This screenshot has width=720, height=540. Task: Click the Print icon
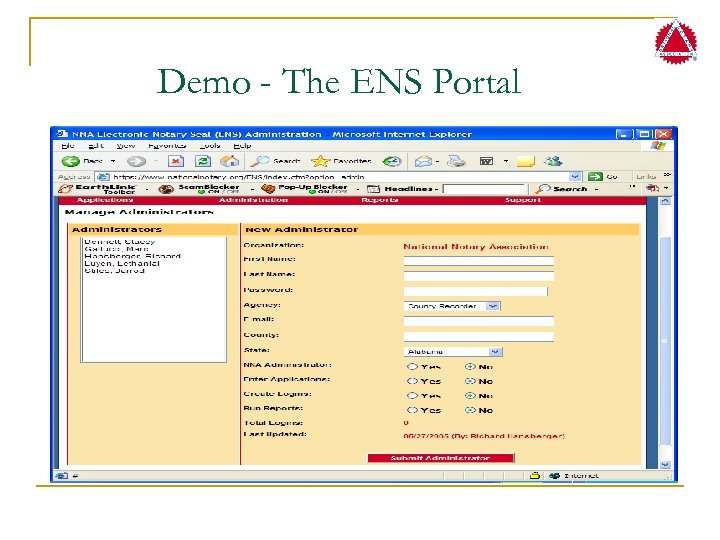point(457,161)
